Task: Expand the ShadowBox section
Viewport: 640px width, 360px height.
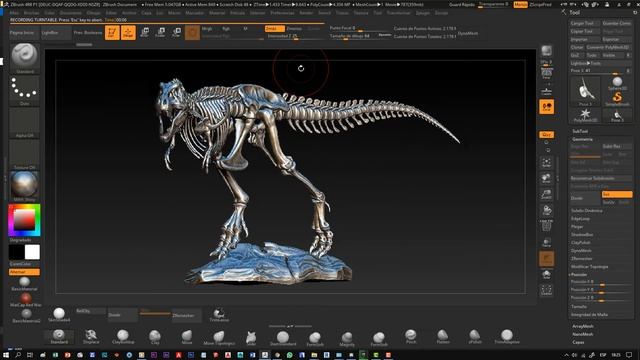Action: click(x=582, y=234)
